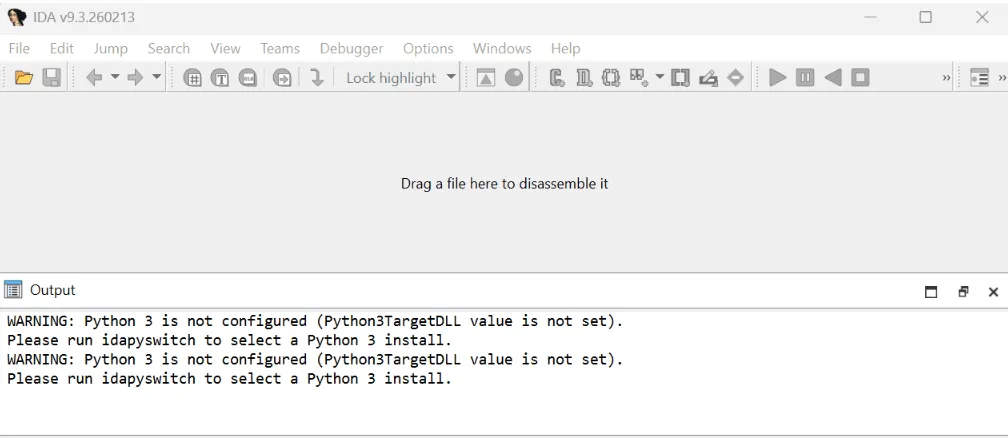This screenshot has width=1008, height=438.
Task: Click the gray circle toolbar icon
Action: pyautogui.click(x=514, y=78)
